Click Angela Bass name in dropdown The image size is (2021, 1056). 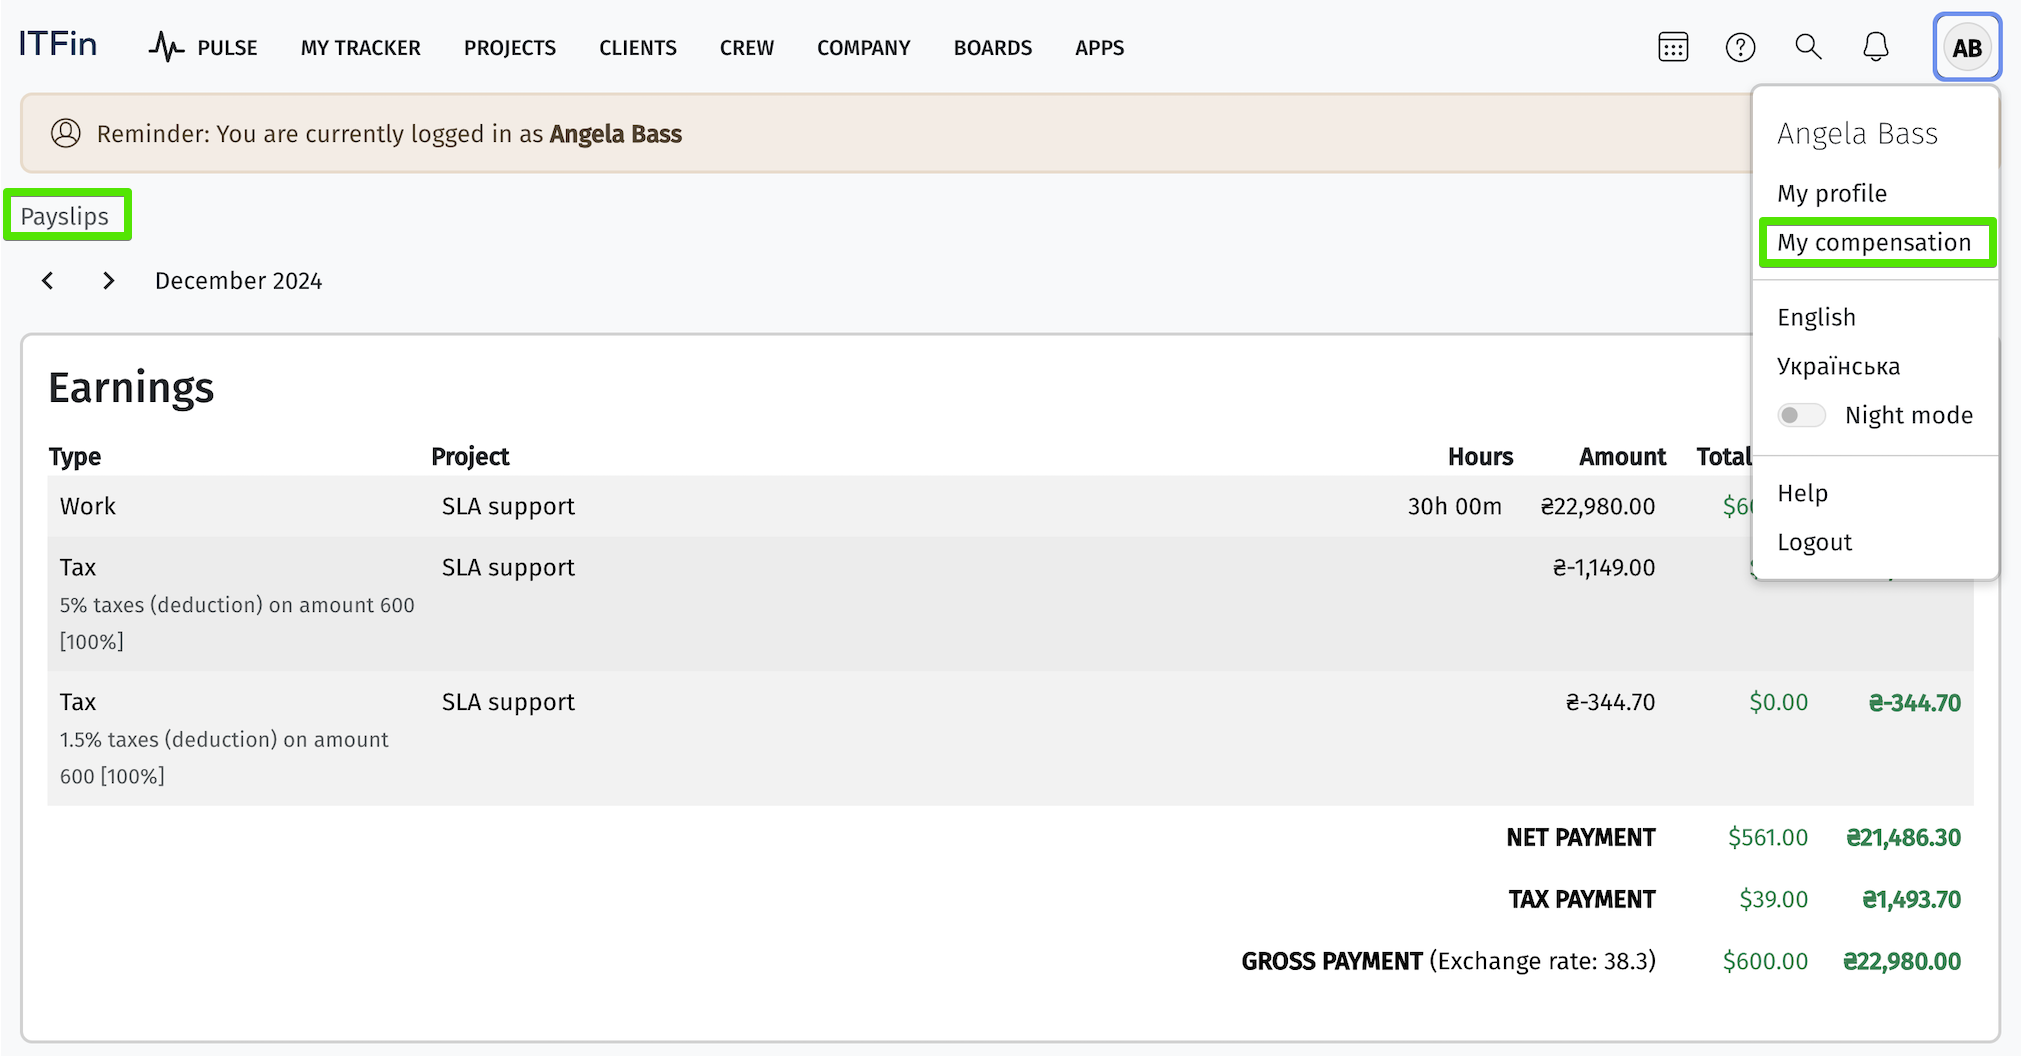(x=1857, y=133)
